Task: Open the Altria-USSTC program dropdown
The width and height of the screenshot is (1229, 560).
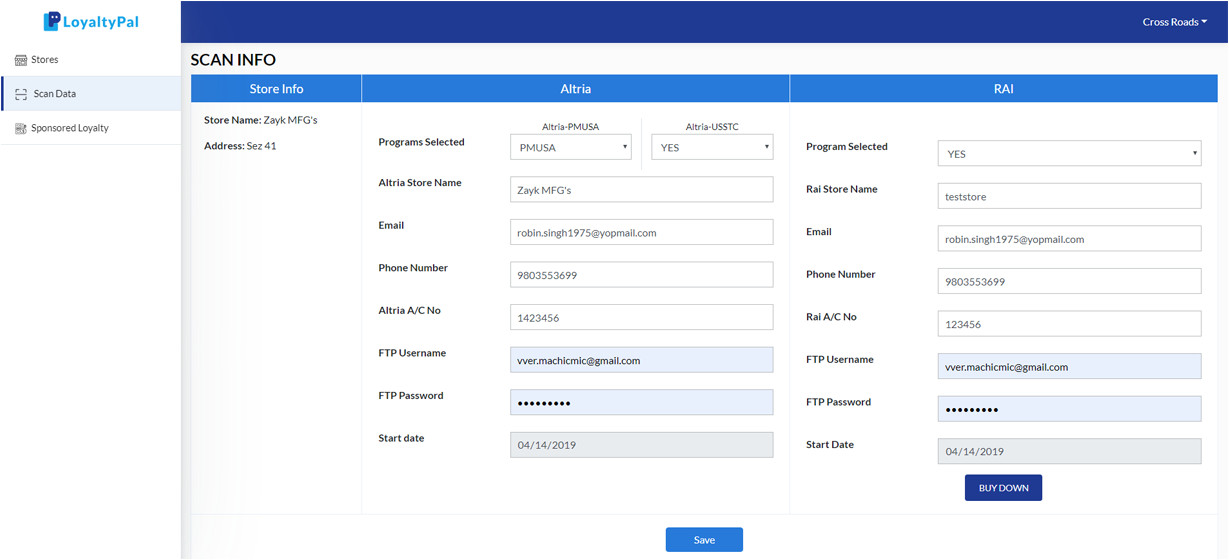Action: 712,147
